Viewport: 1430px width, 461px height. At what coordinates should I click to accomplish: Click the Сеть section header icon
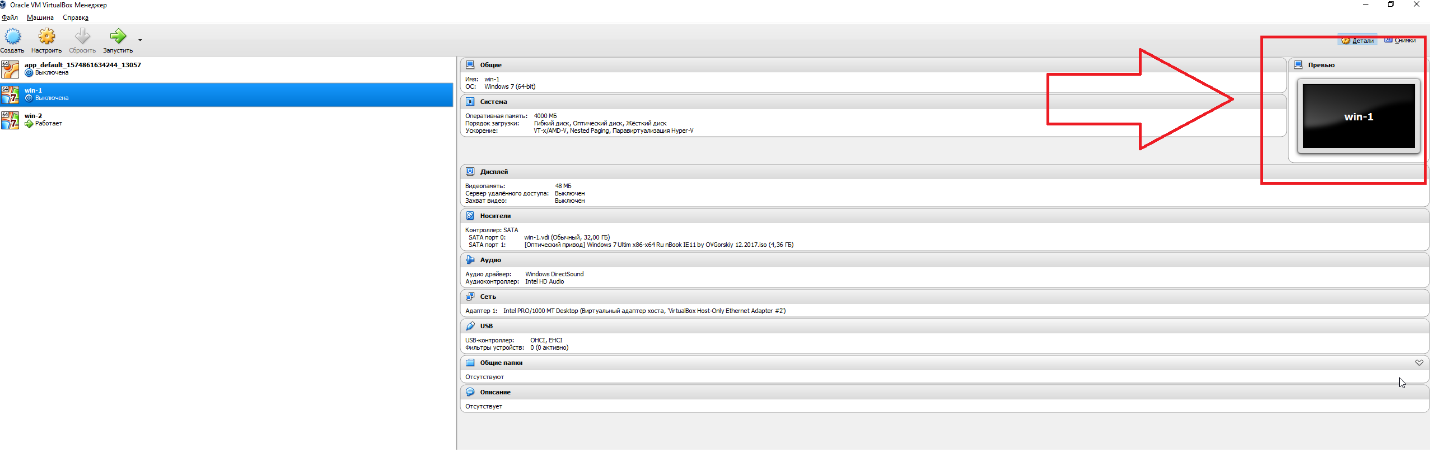click(x=470, y=297)
